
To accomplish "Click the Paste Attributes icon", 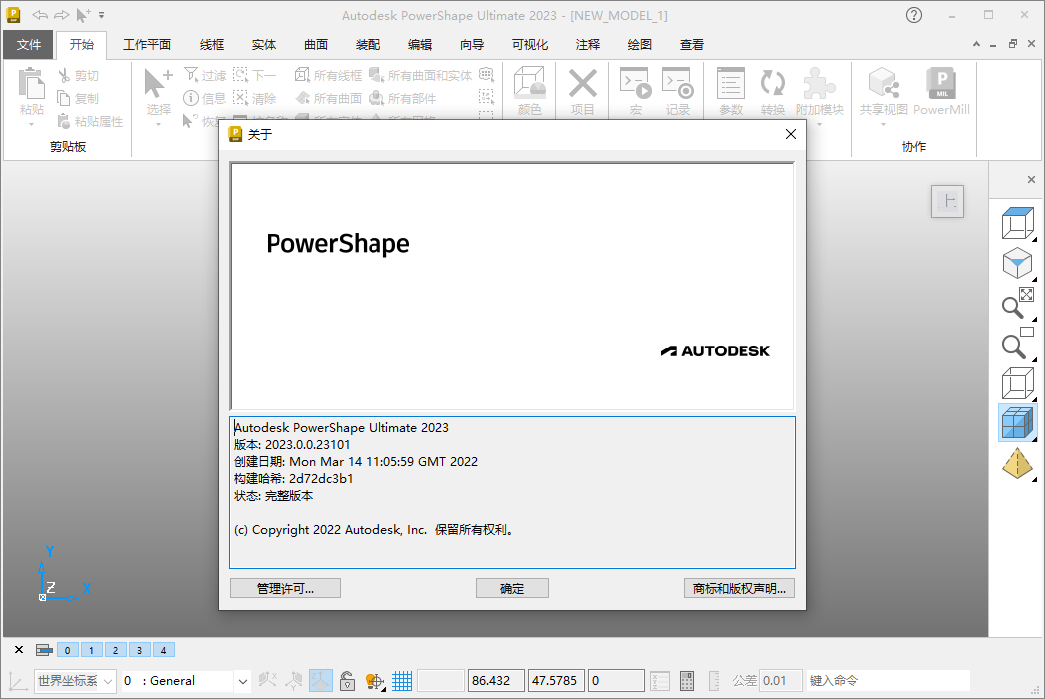I will tap(64, 121).
